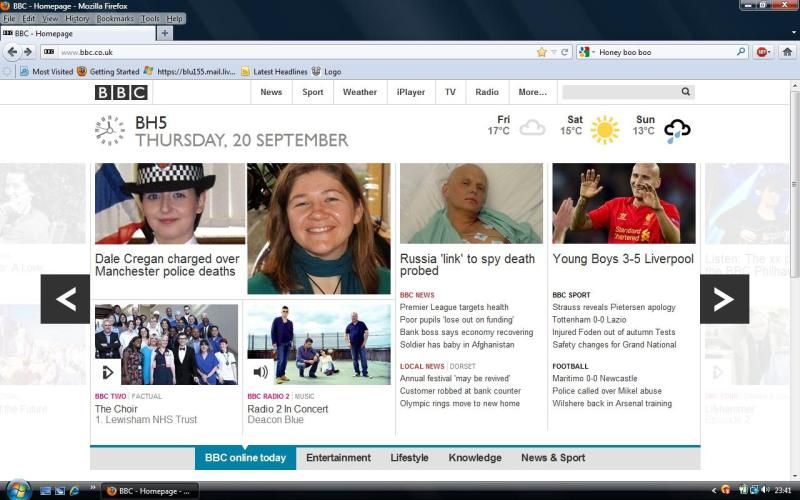Viewport: 800px width, 500px height.
Task: Click the Friday cloud weather icon
Action: 532,128
